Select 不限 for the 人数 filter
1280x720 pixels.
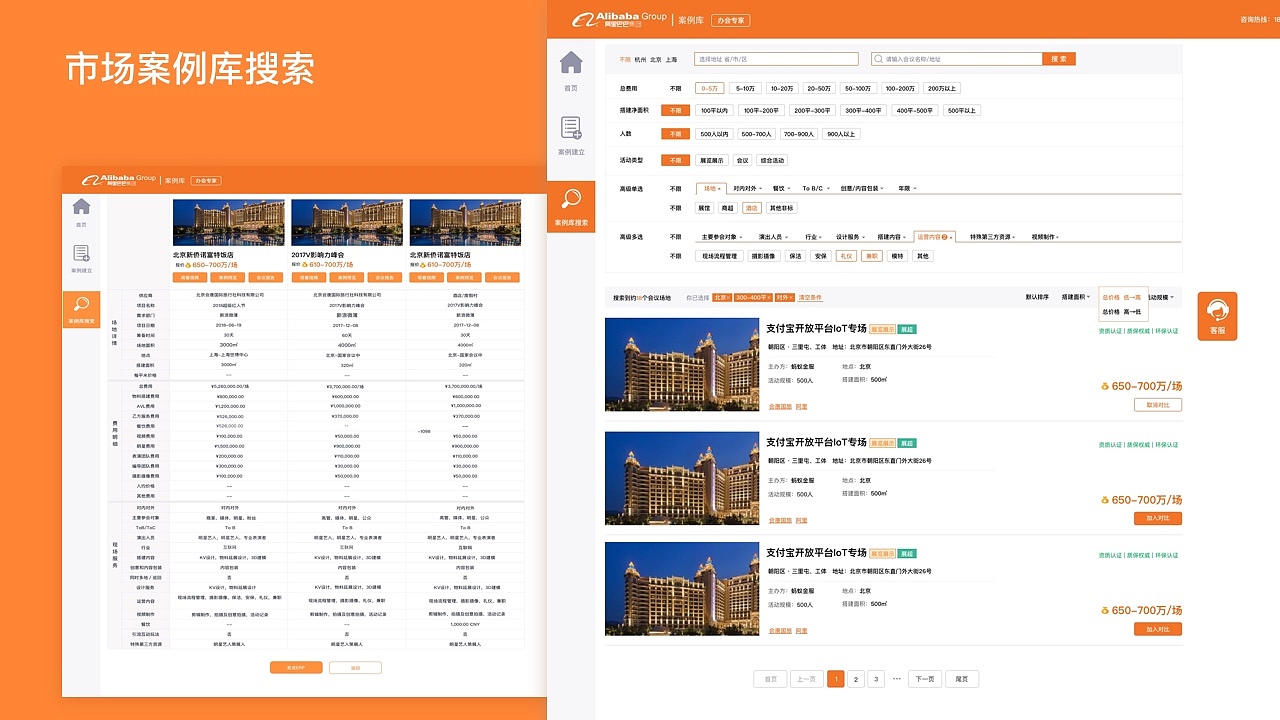pyautogui.click(x=675, y=134)
